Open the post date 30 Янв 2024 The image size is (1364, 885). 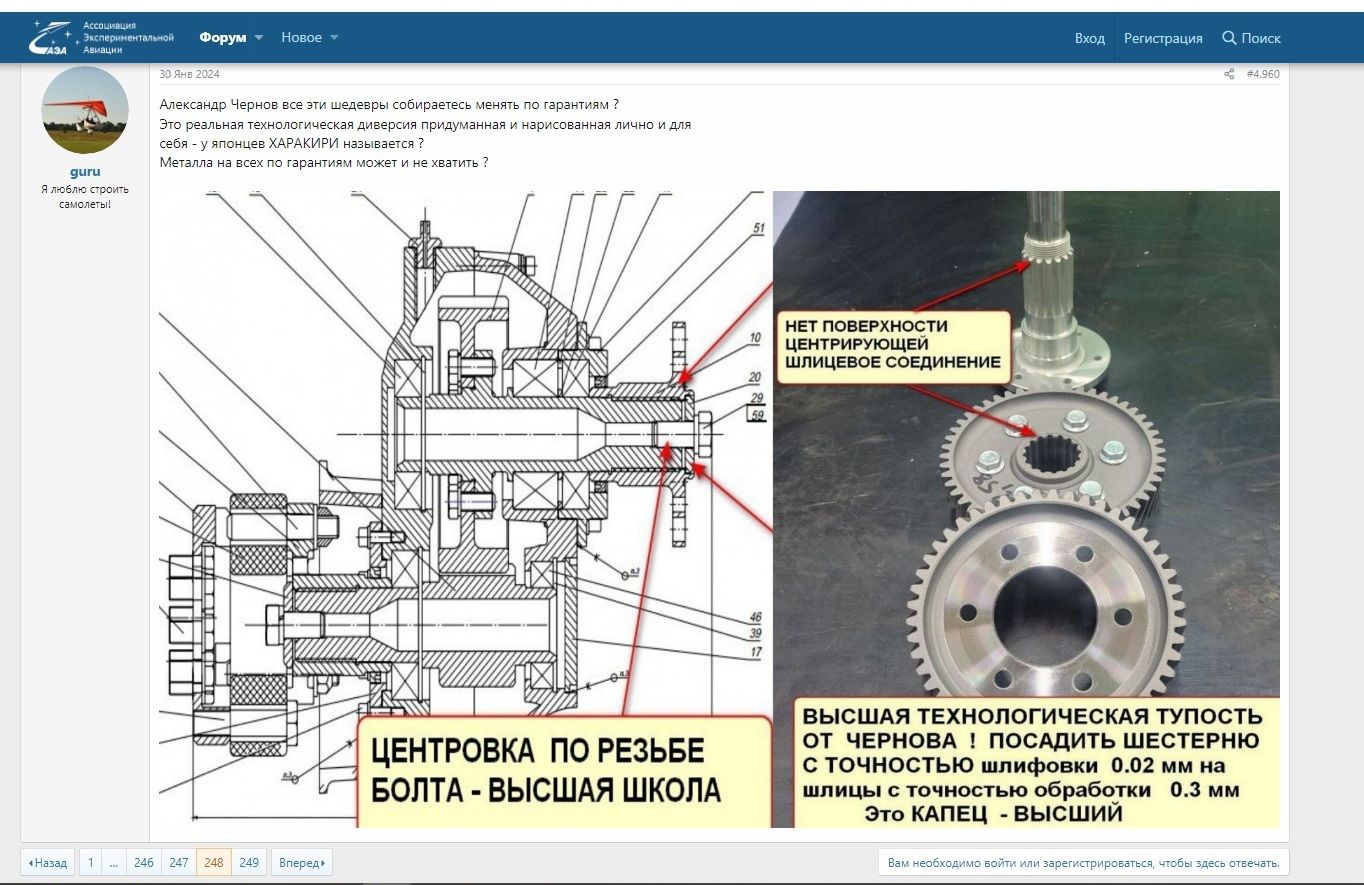188,73
